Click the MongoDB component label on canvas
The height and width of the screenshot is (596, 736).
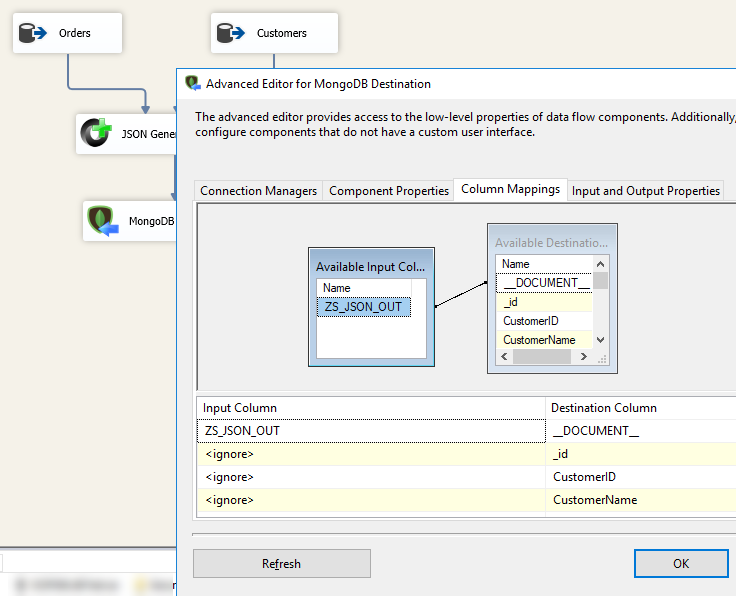[x=151, y=221]
